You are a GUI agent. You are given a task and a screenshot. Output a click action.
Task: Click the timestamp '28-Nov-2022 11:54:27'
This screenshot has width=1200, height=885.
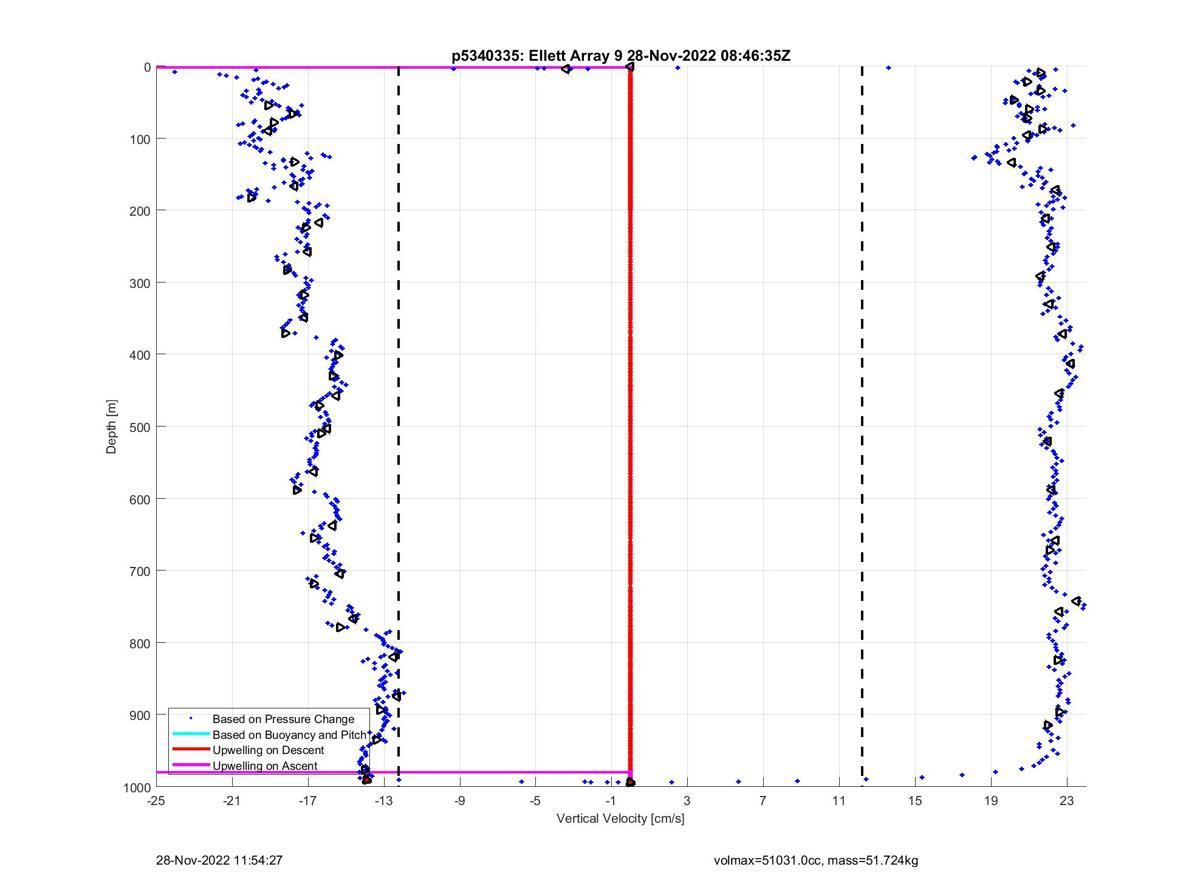(219, 860)
